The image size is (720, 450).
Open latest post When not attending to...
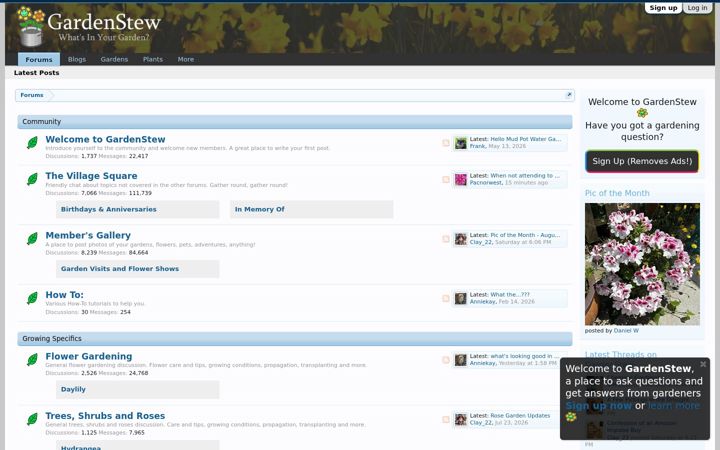pos(525,175)
